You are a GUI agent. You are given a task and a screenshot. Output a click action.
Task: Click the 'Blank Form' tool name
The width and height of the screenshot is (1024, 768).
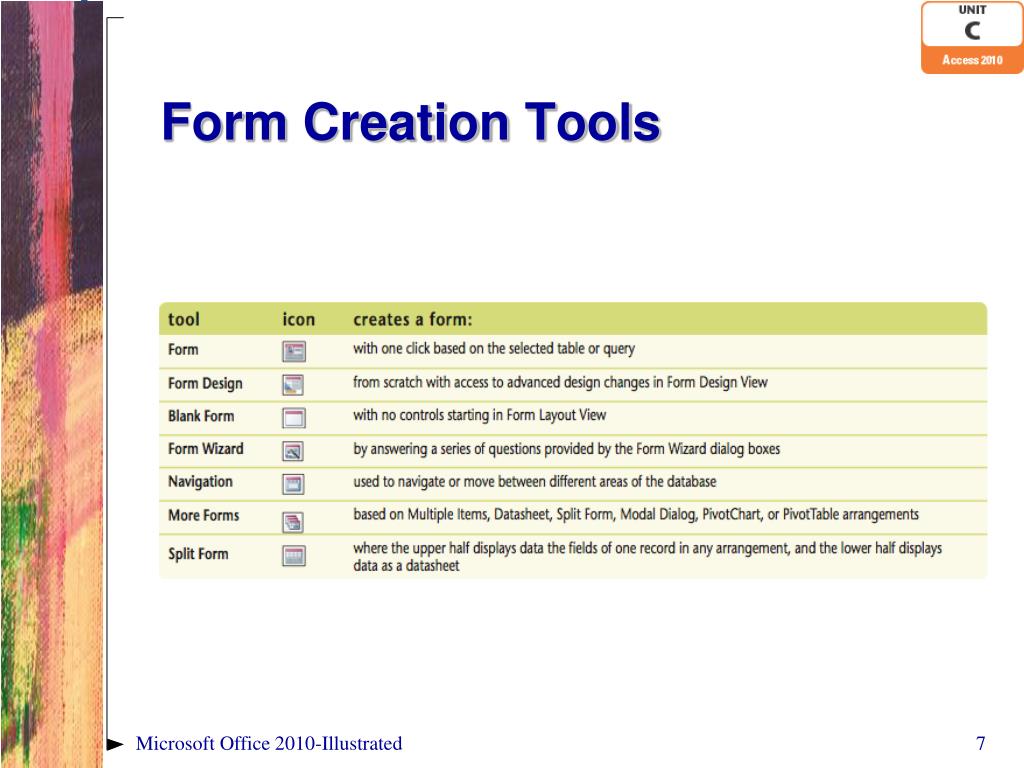pyautogui.click(x=201, y=416)
